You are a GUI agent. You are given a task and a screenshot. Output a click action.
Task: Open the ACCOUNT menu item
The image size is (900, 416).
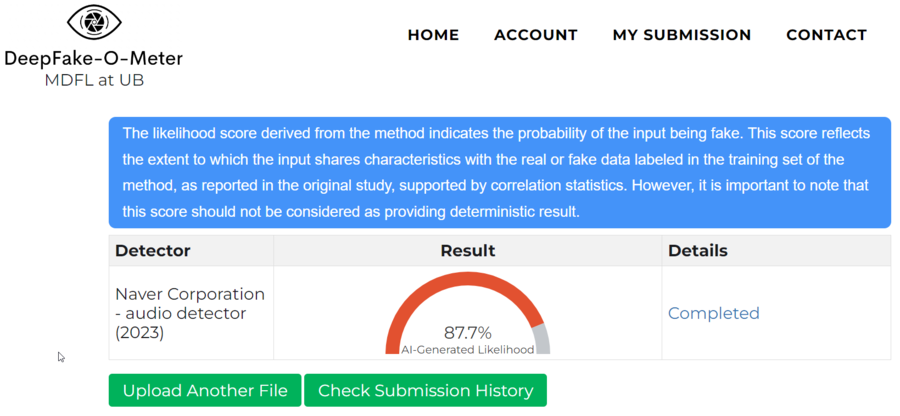point(536,35)
